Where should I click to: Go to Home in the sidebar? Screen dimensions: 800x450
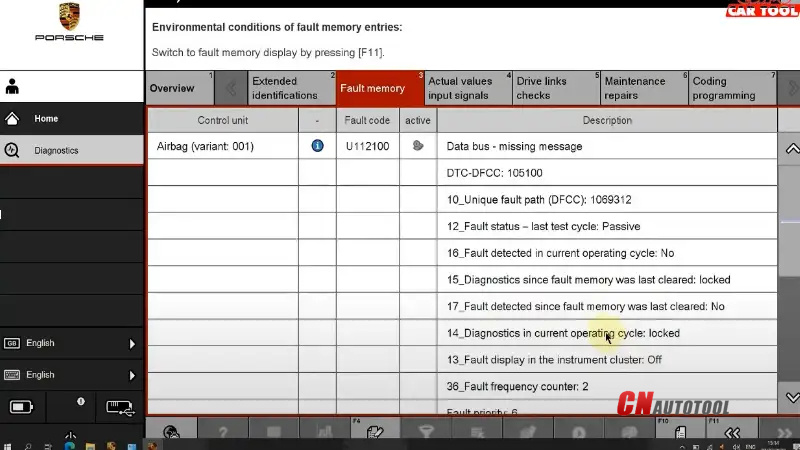tap(71, 118)
